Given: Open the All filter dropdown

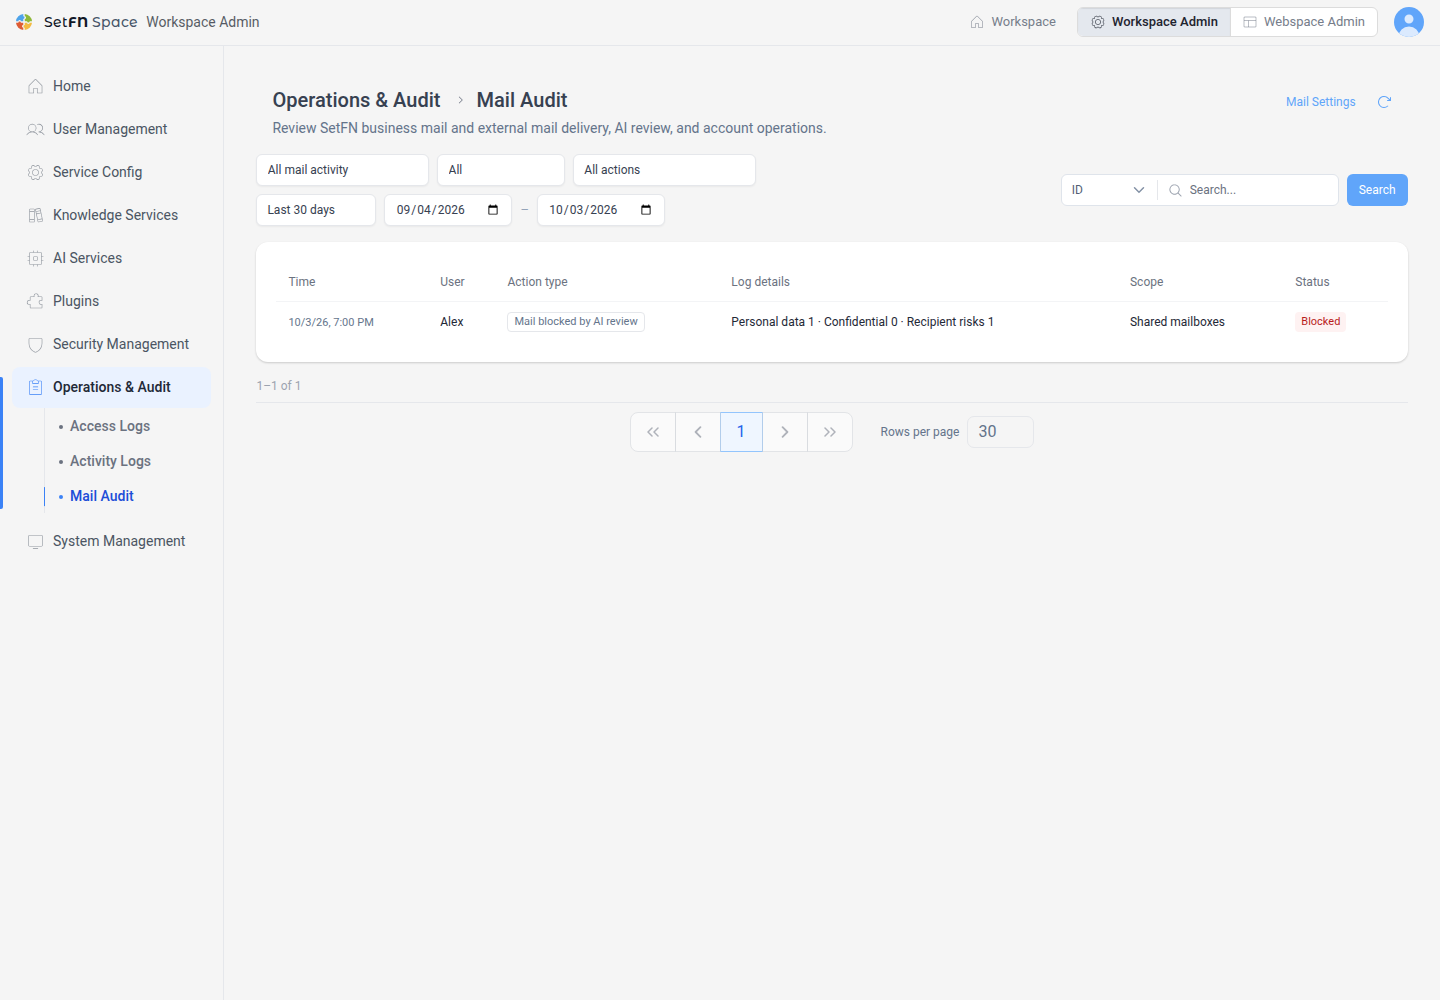Looking at the screenshot, I should pyautogui.click(x=501, y=170).
